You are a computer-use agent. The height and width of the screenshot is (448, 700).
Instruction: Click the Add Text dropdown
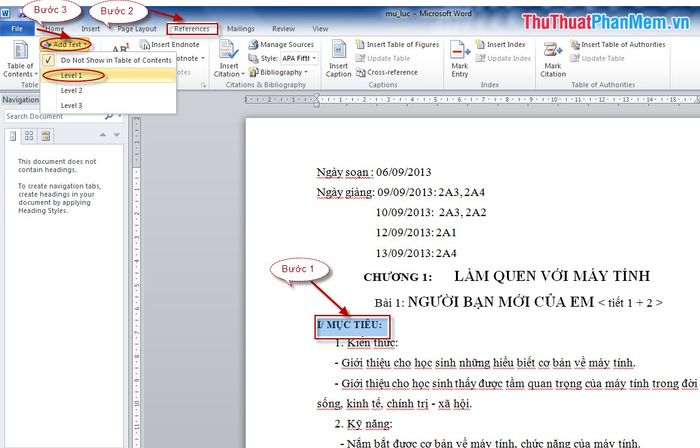tap(65, 44)
